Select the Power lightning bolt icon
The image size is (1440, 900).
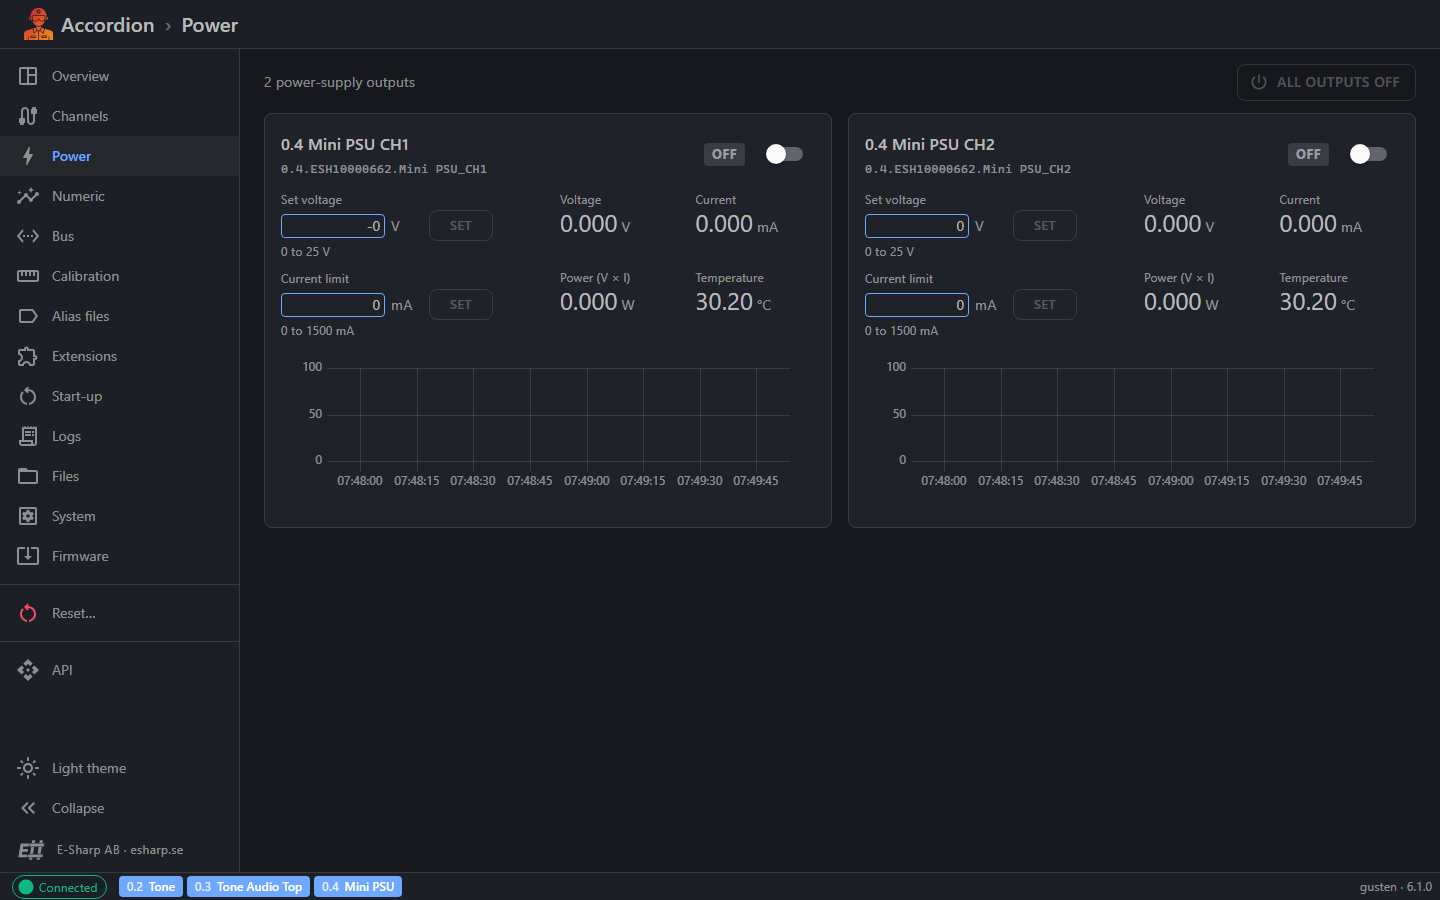coord(28,156)
